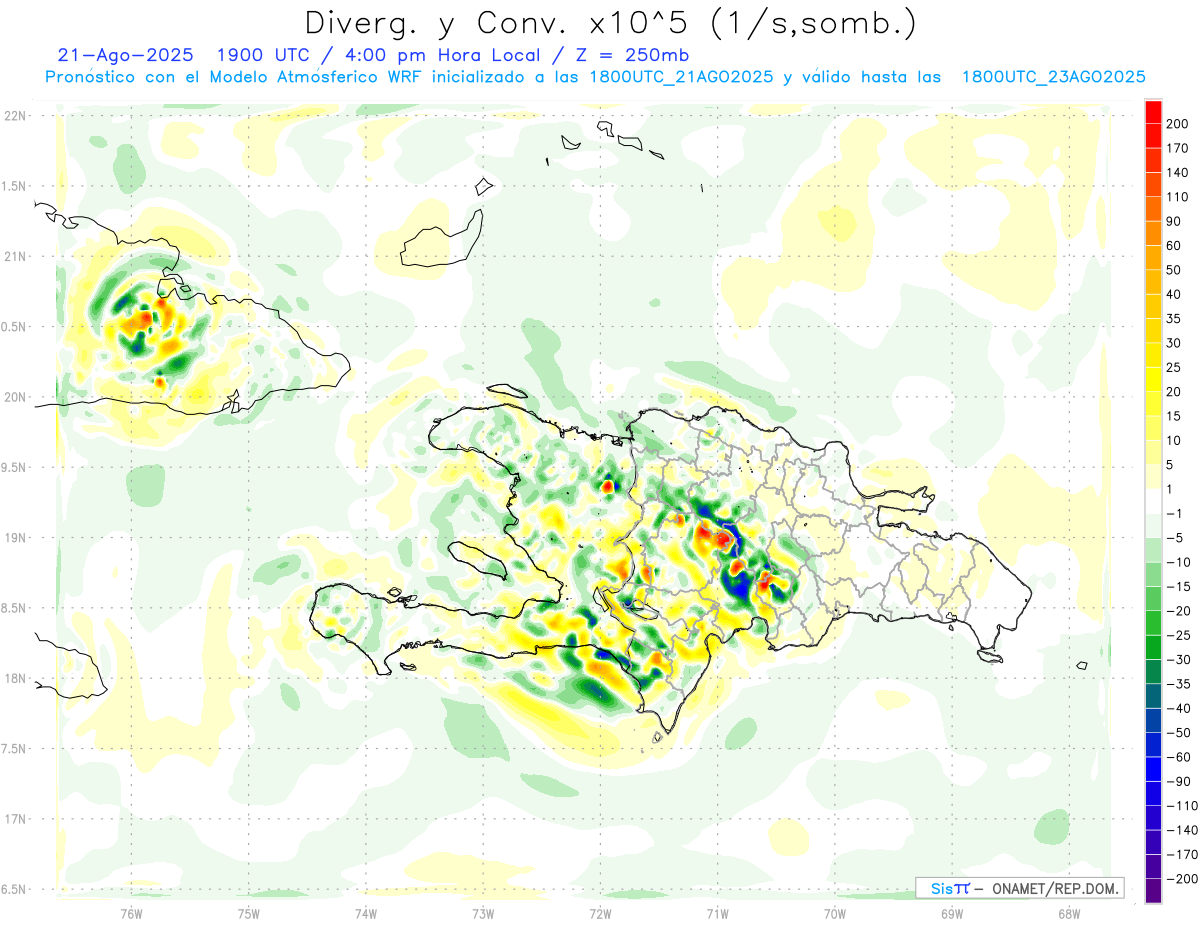Click the '17N' latitude label
This screenshot has width=1200, height=927.
[14, 819]
